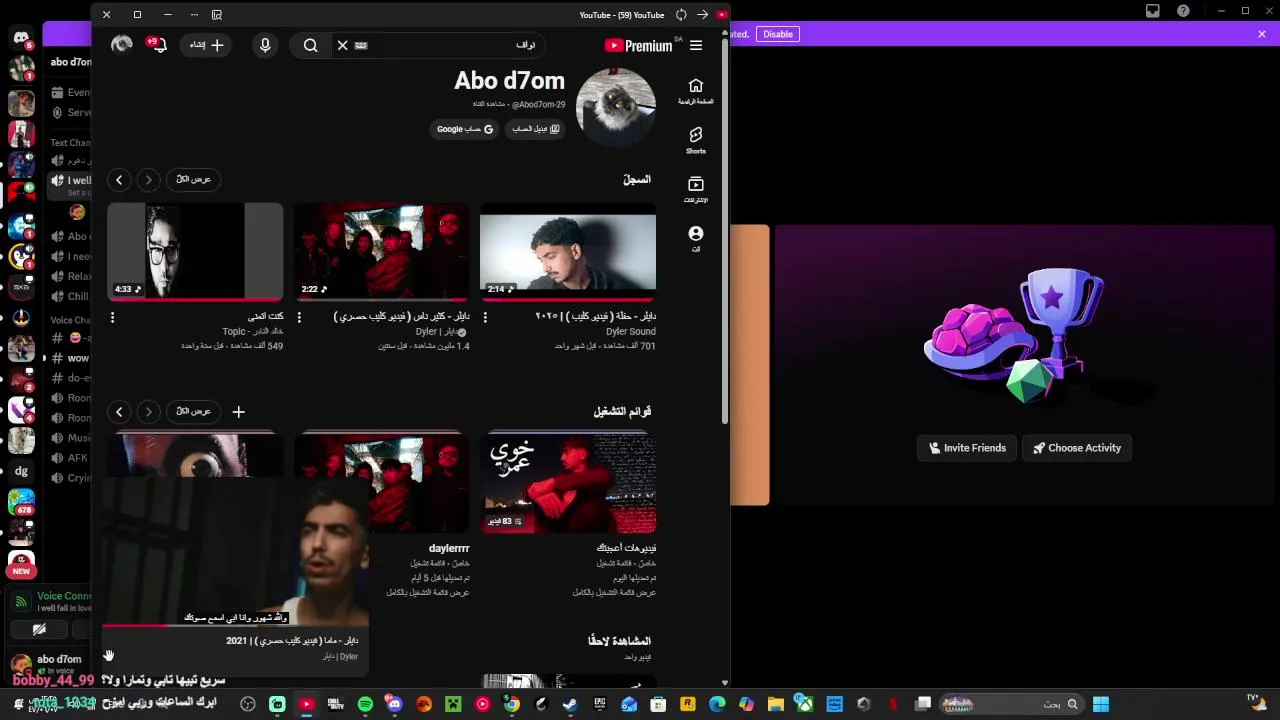Click the @Abod7om-29 channel handle
Viewport: 1280px width, 720px height.
coord(539,104)
